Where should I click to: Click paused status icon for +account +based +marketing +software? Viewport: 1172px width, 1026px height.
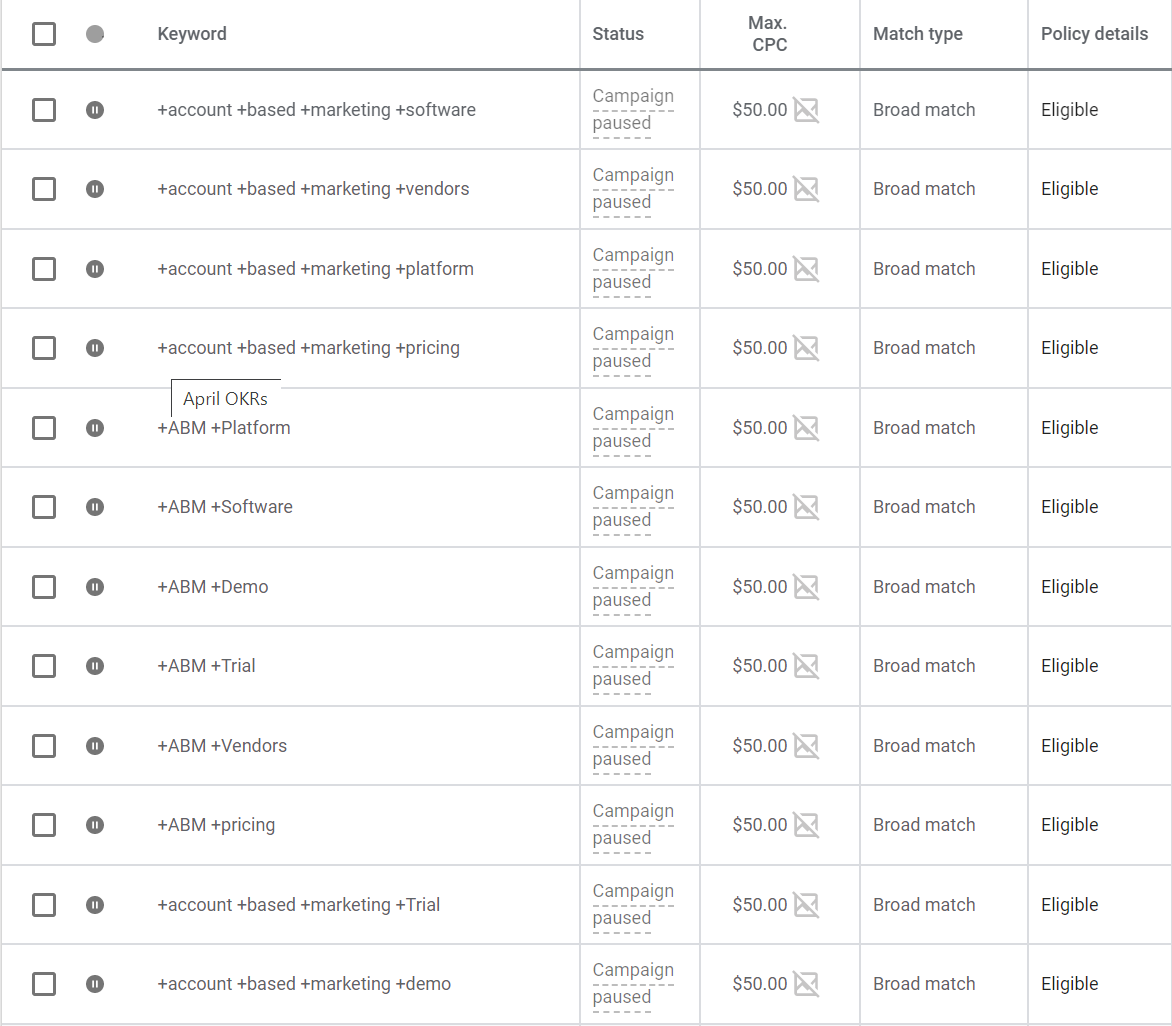95,110
